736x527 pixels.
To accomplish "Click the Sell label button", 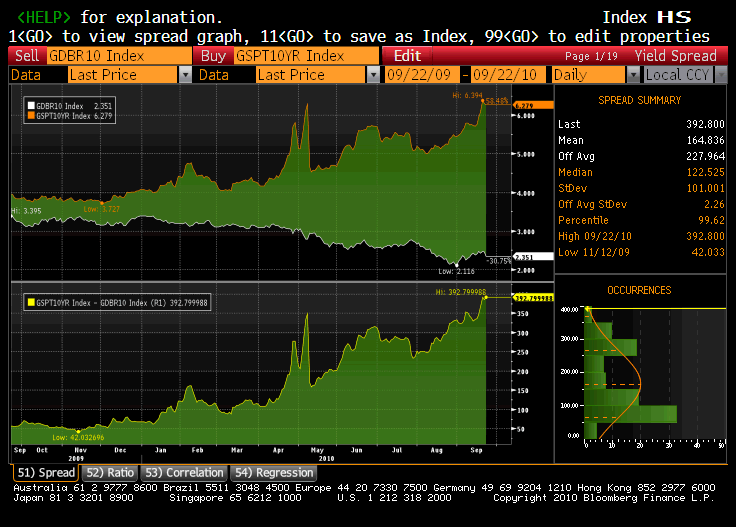I will point(27,56).
